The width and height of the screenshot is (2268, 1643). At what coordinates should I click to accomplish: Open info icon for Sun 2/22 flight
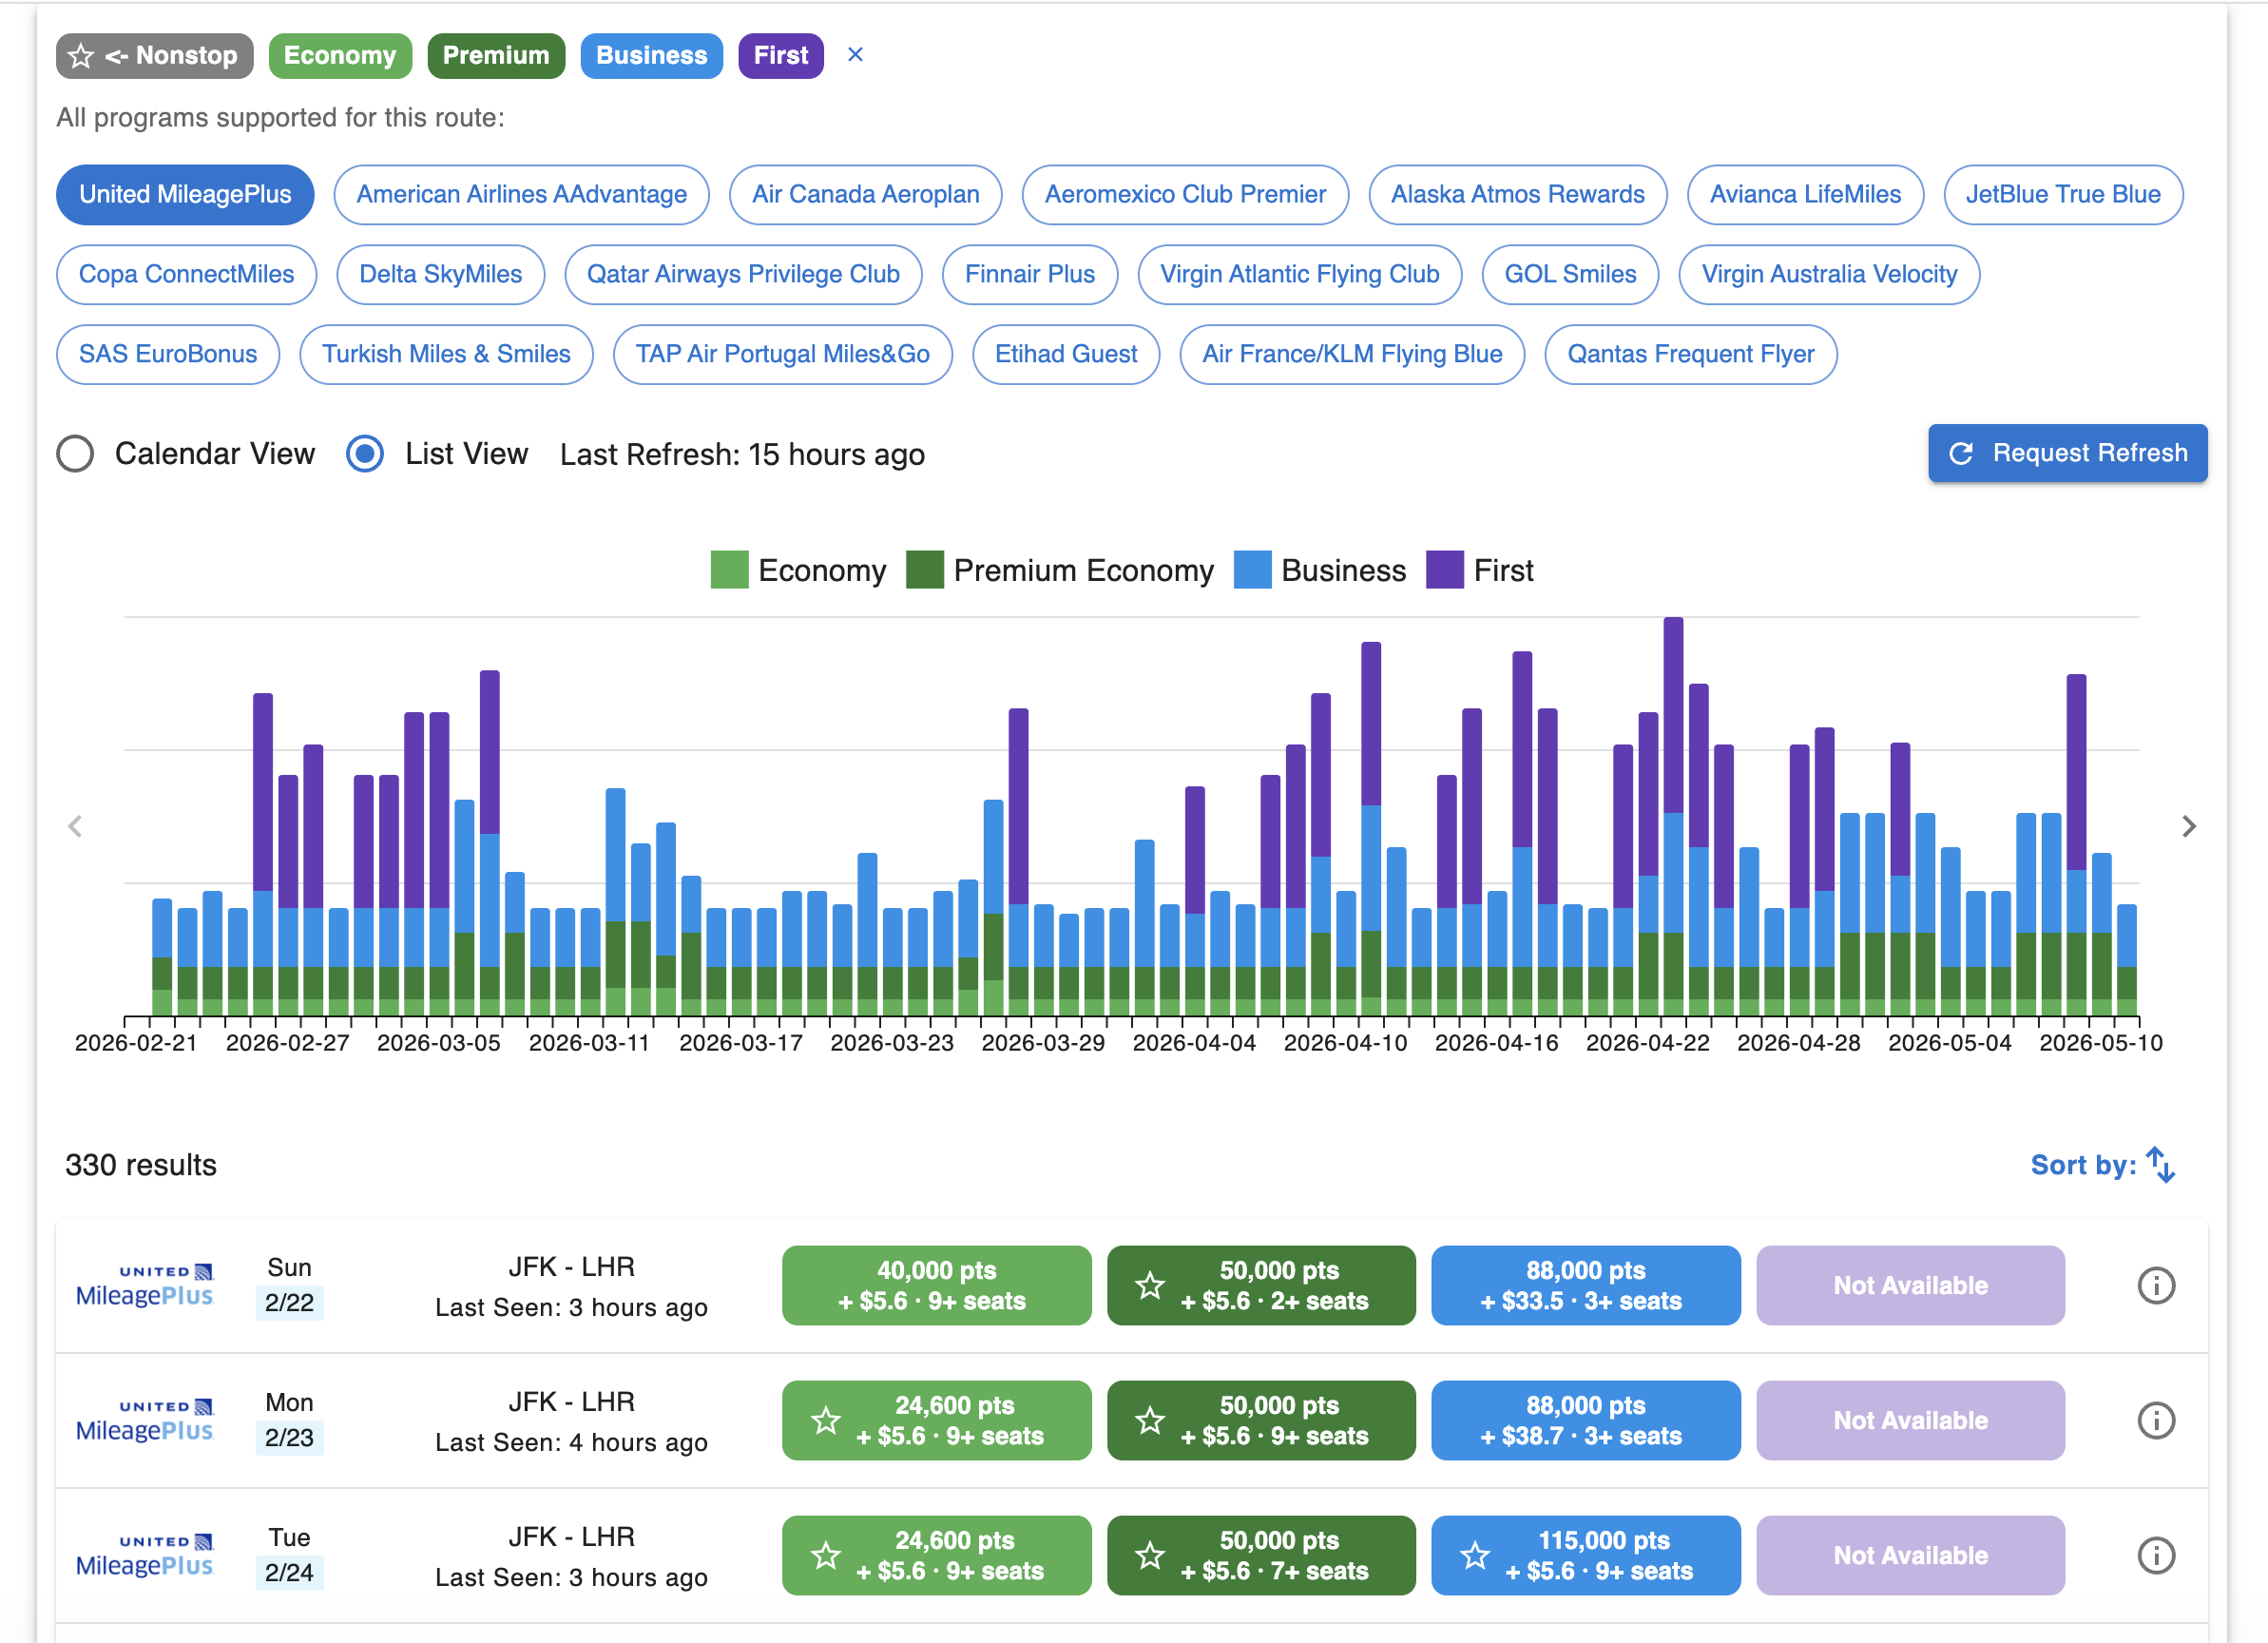tap(2156, 1285)
